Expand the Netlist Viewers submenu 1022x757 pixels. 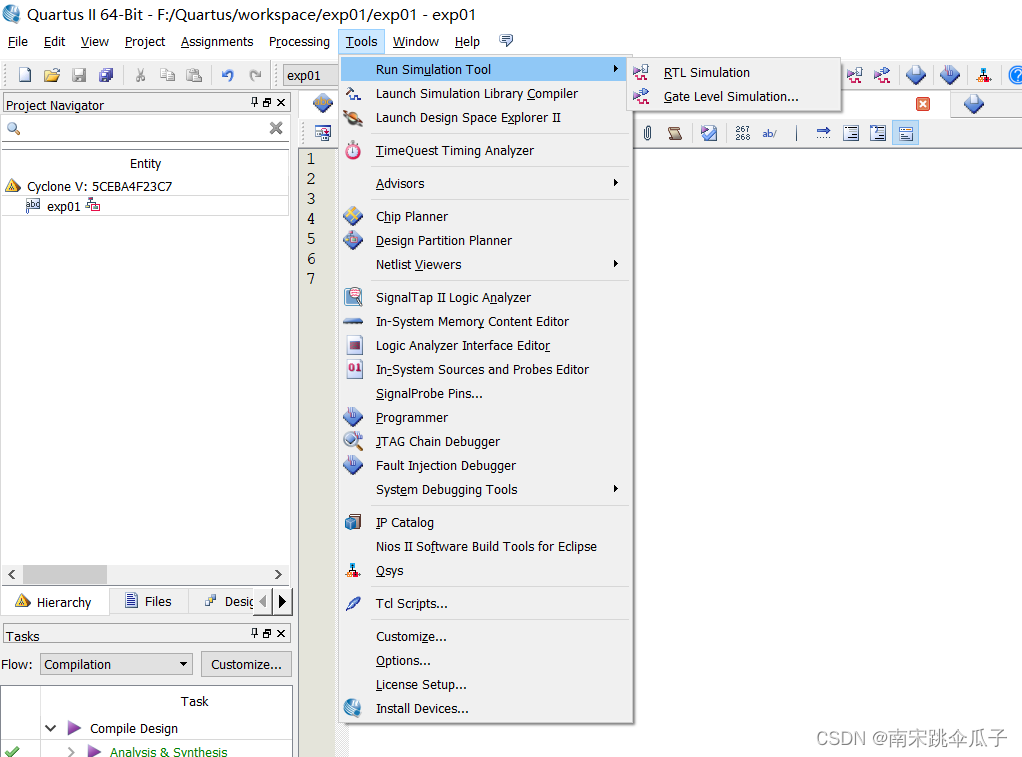tap(486, 264)
